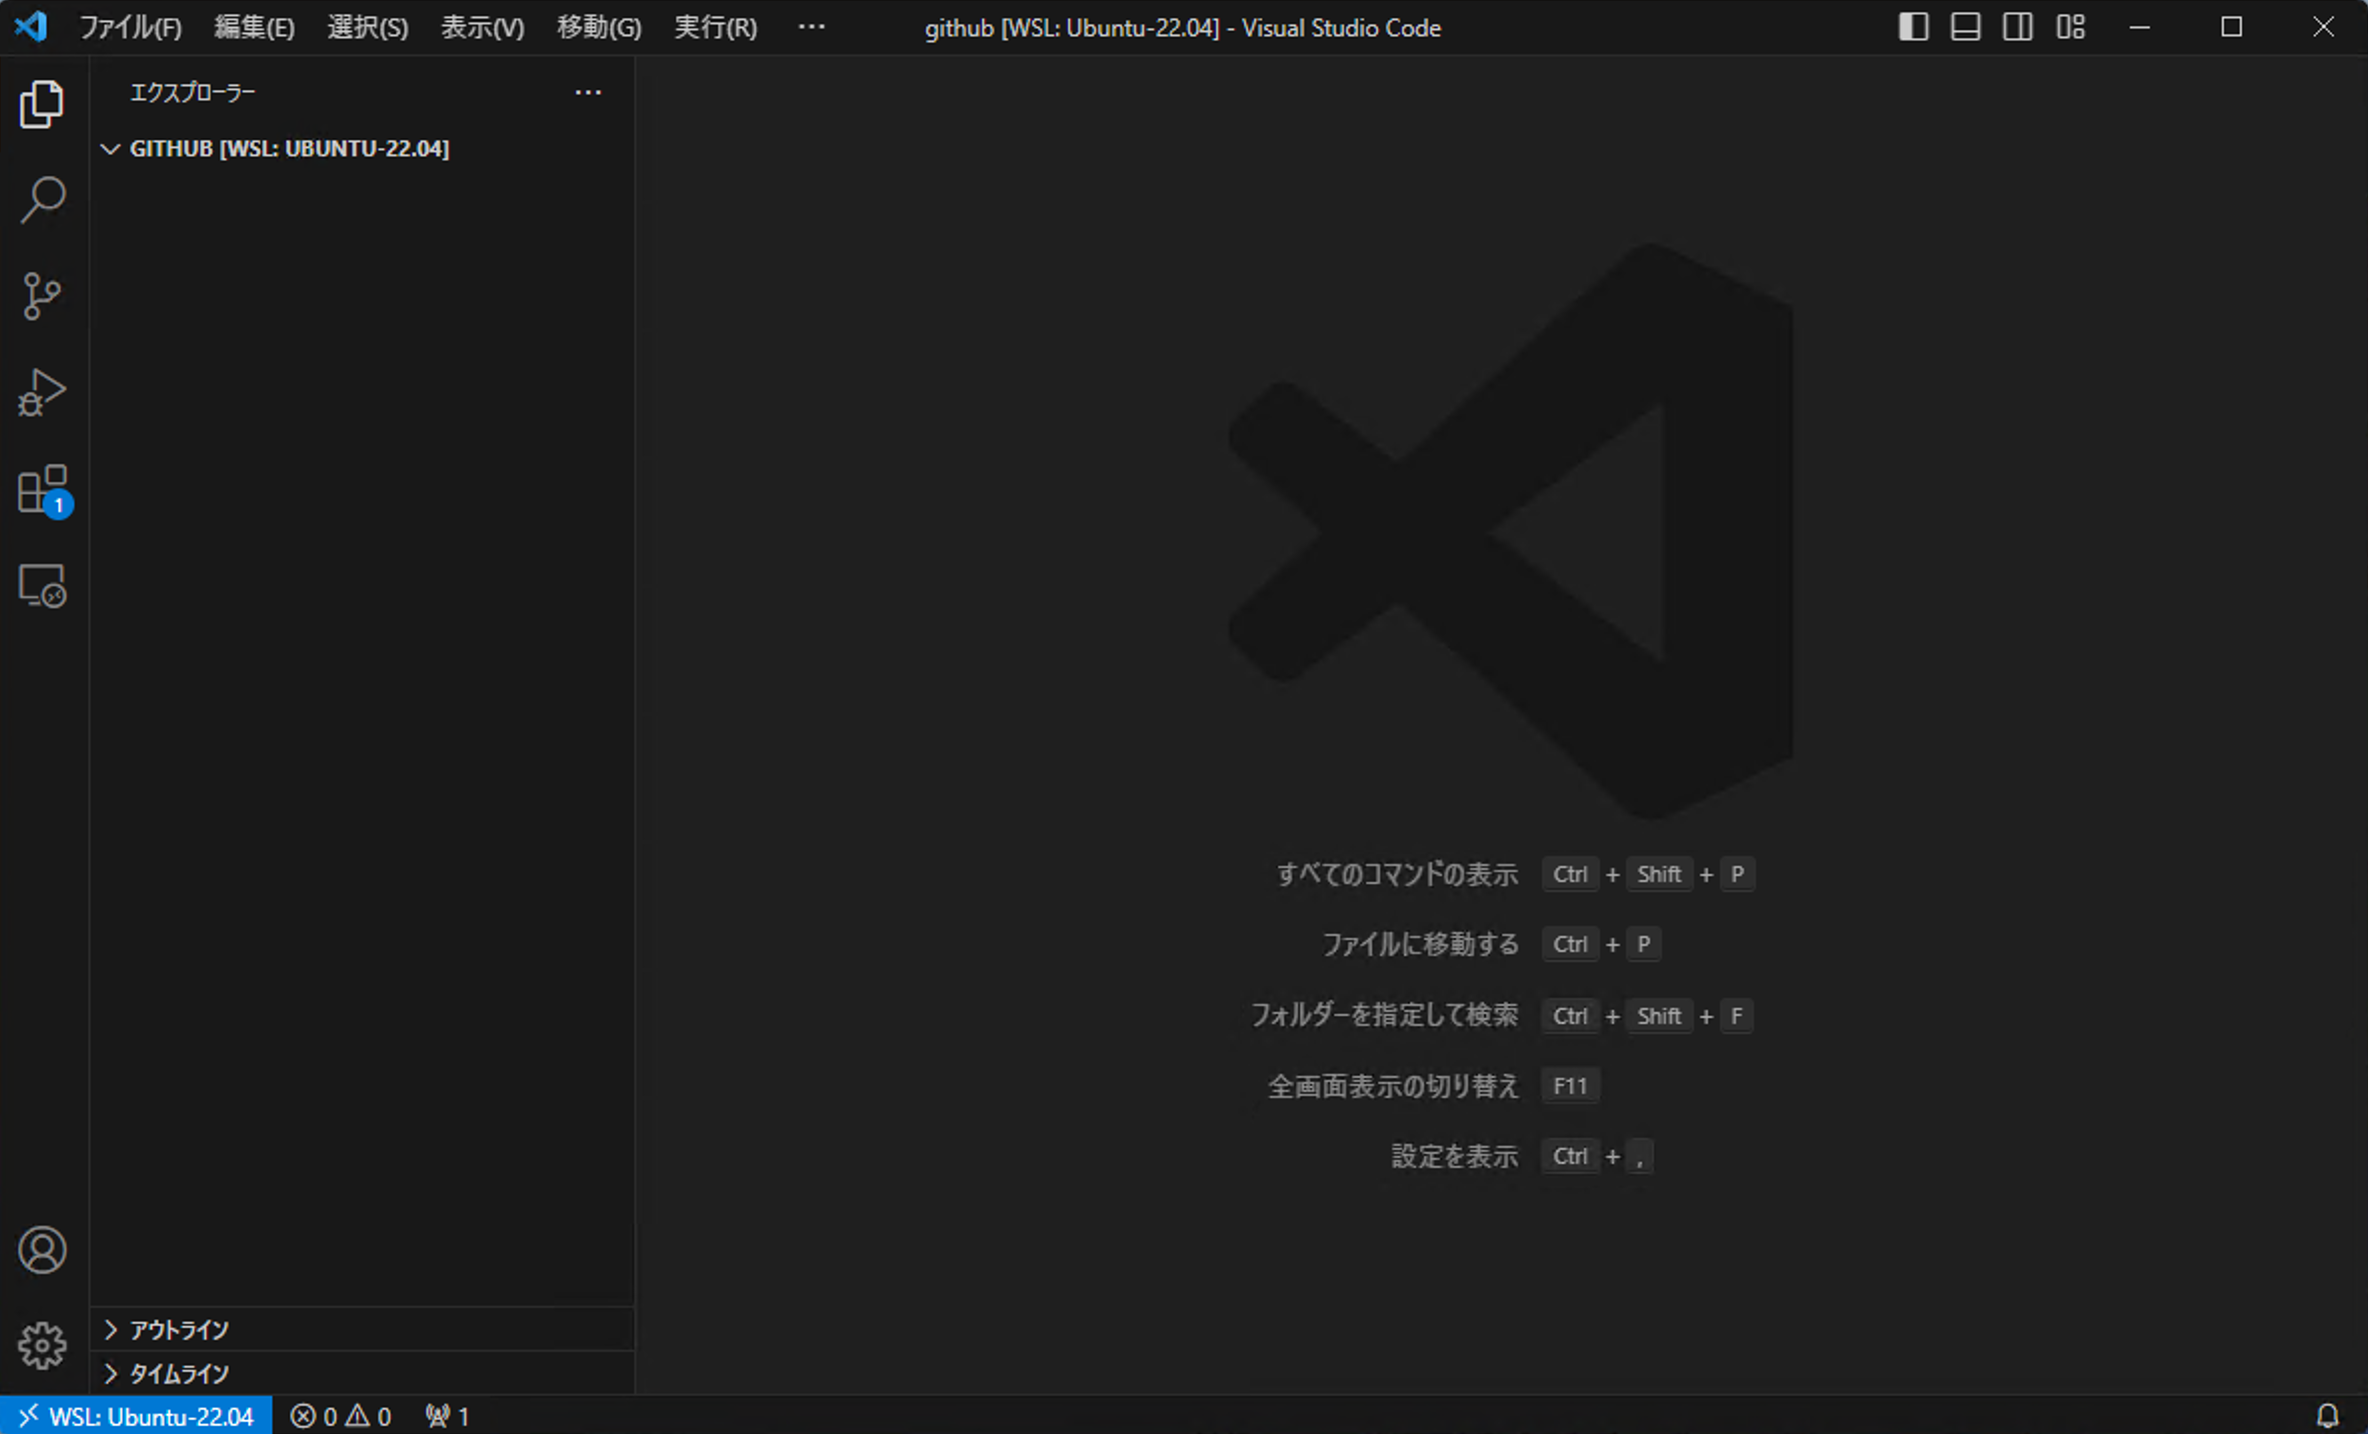Click the VS Code logo in title bar
This screenshot has height=1434, width=2368.
click(x=31, y=26)
